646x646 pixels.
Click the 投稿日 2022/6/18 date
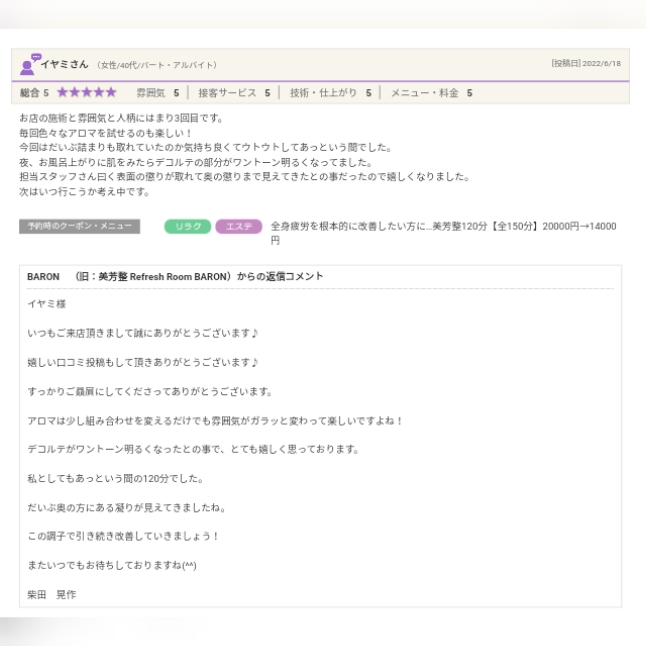point(585,64)
